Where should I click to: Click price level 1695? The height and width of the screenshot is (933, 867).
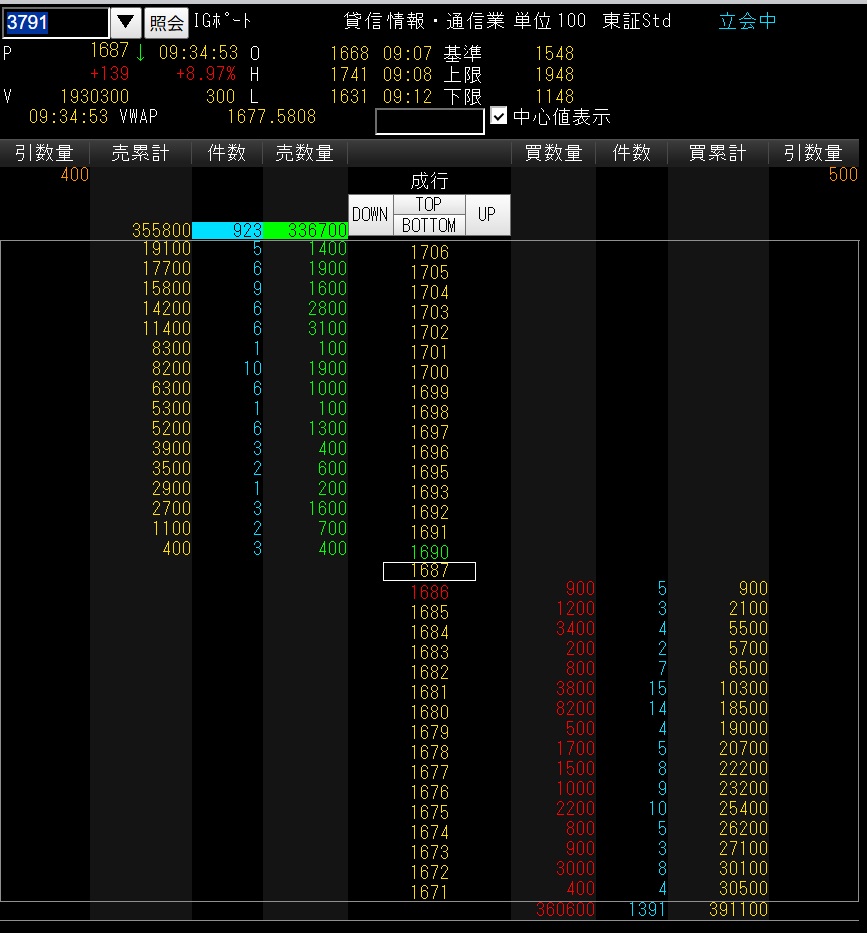(x=429, y=472)
